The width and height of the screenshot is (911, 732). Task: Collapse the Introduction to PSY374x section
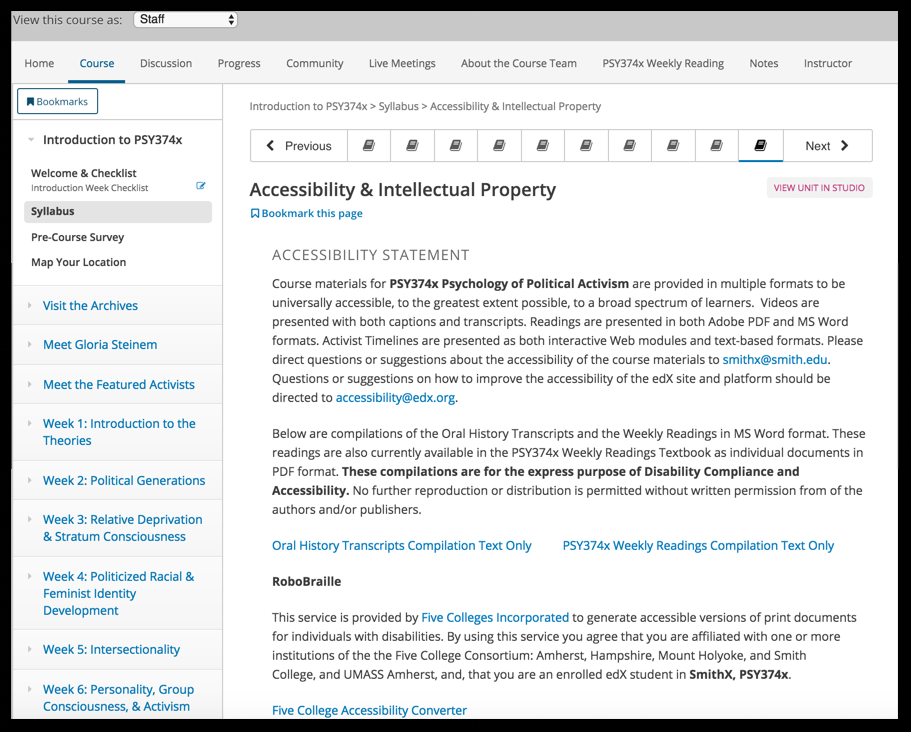(112, 139)
